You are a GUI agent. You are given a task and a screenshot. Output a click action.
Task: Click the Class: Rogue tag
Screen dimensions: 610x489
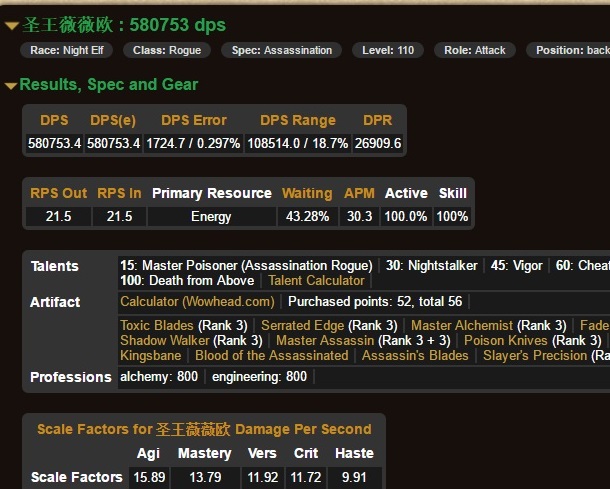coord(160,50)
